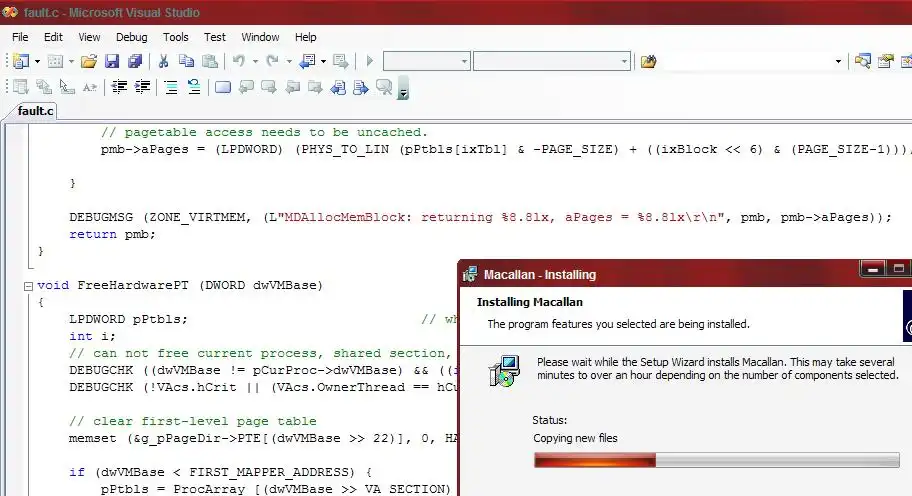912x496 pixels.
Task: Open the text editor toolbar options dropdown
Action: [402, 88]
